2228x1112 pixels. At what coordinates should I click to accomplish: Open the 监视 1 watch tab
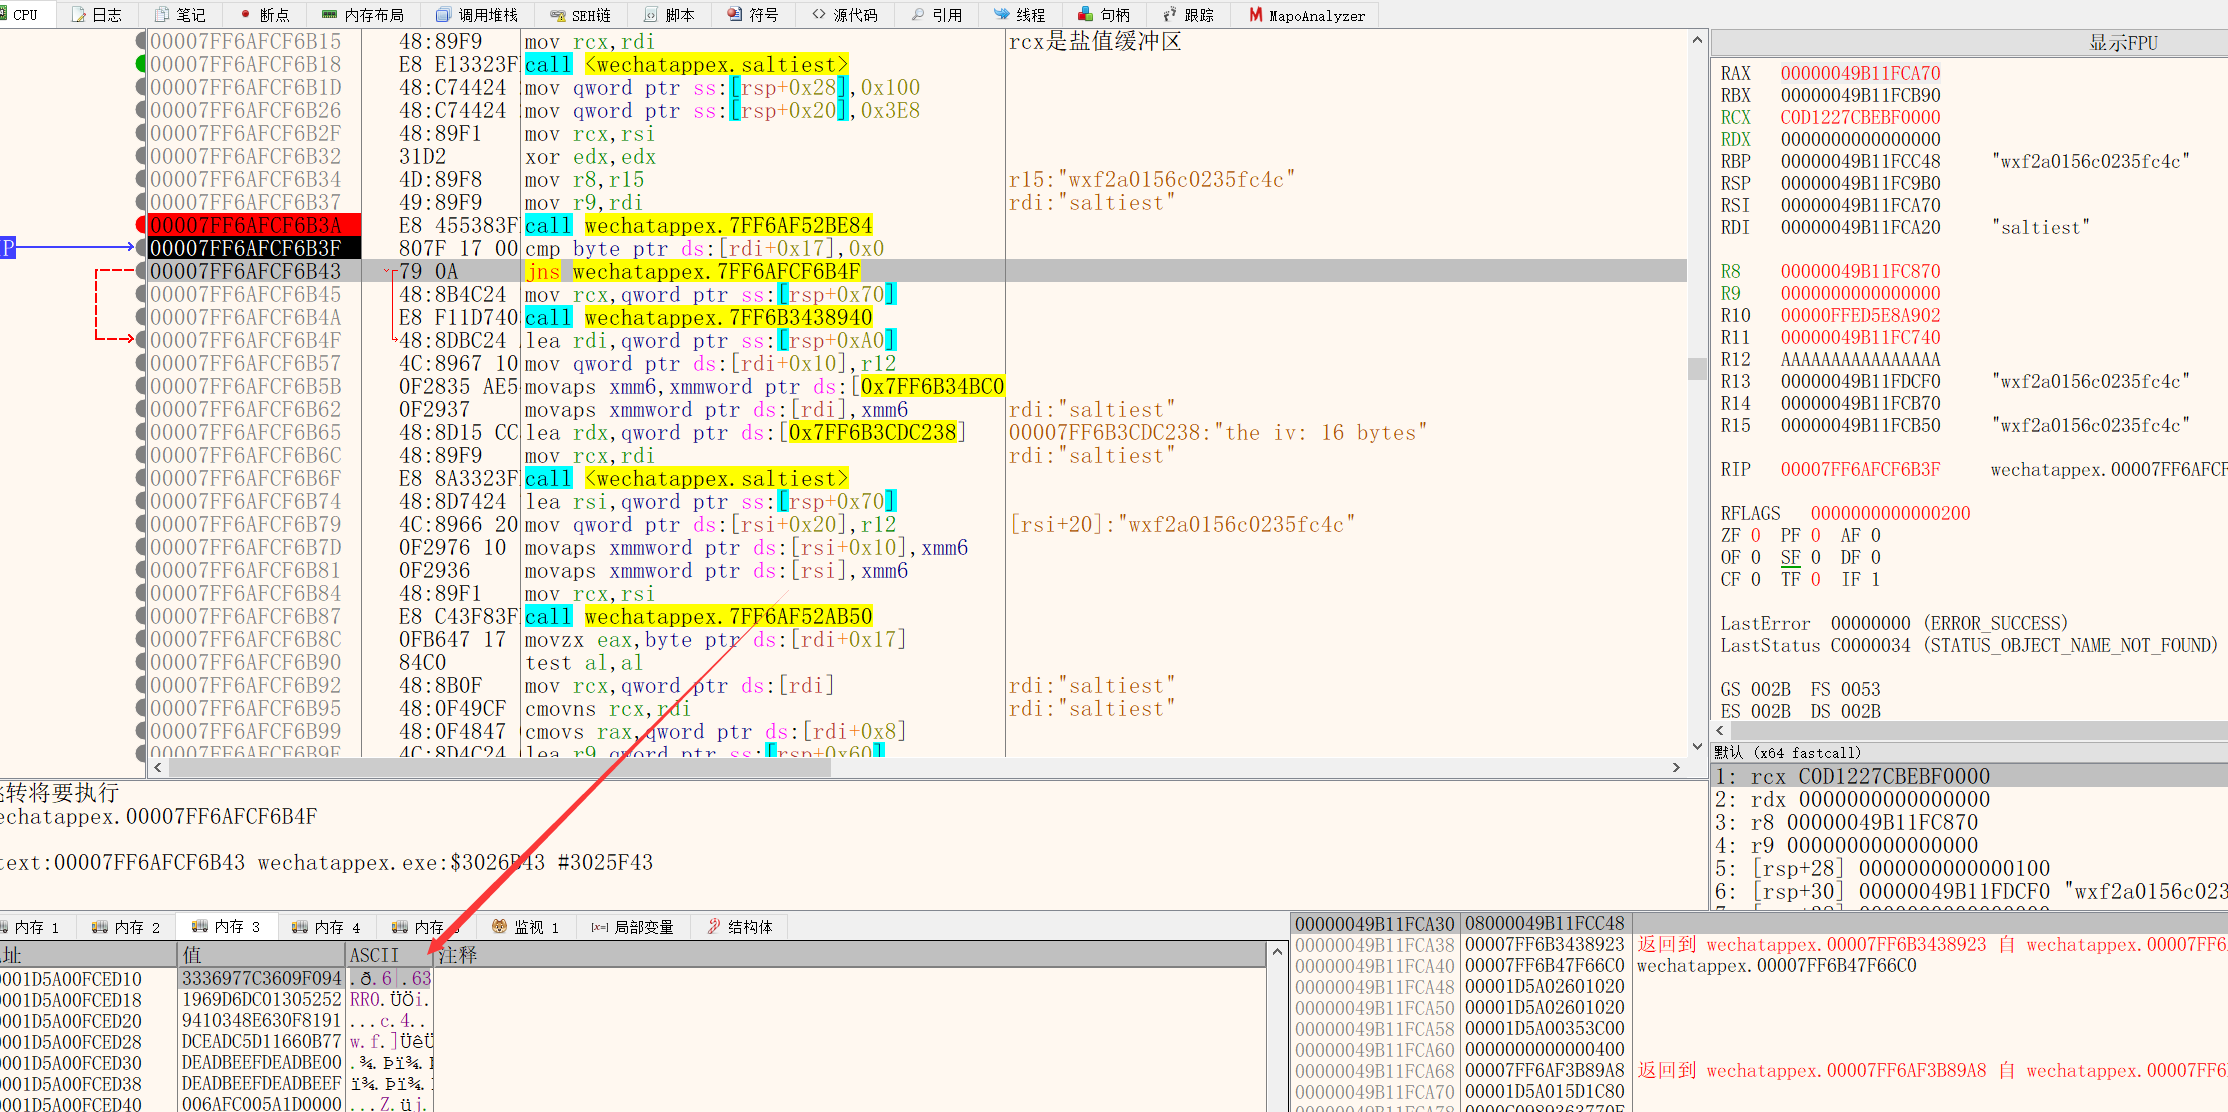[x=526, y=927]
